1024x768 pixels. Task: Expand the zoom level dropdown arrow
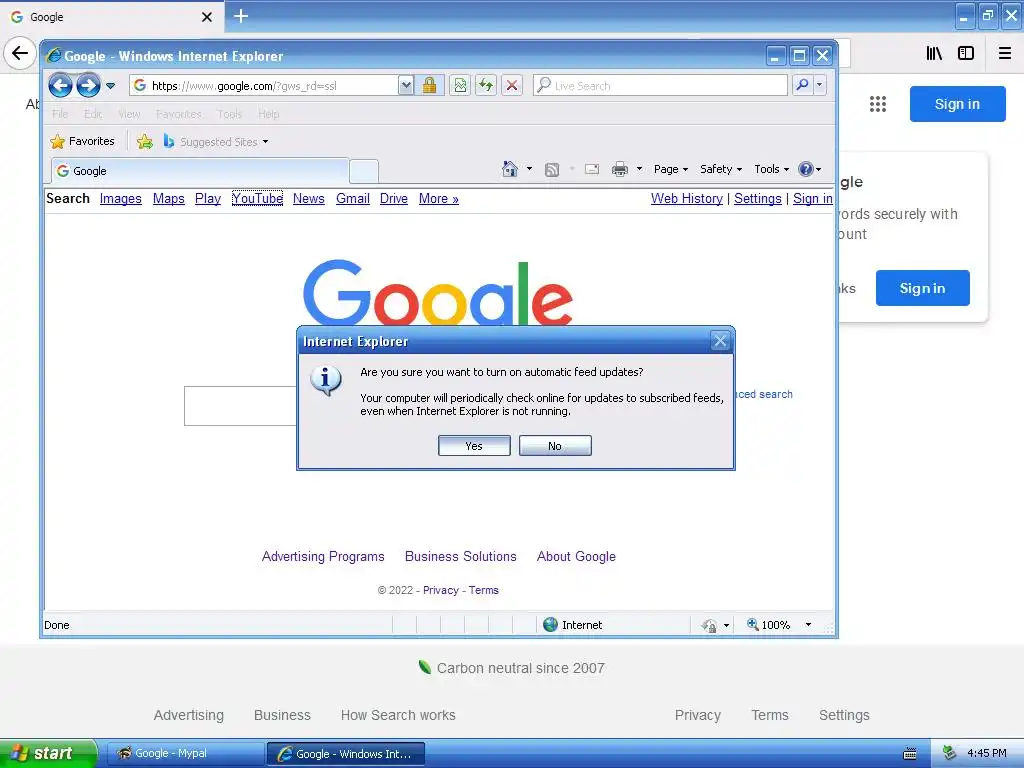pyautogui.click(x=808, y=625)
